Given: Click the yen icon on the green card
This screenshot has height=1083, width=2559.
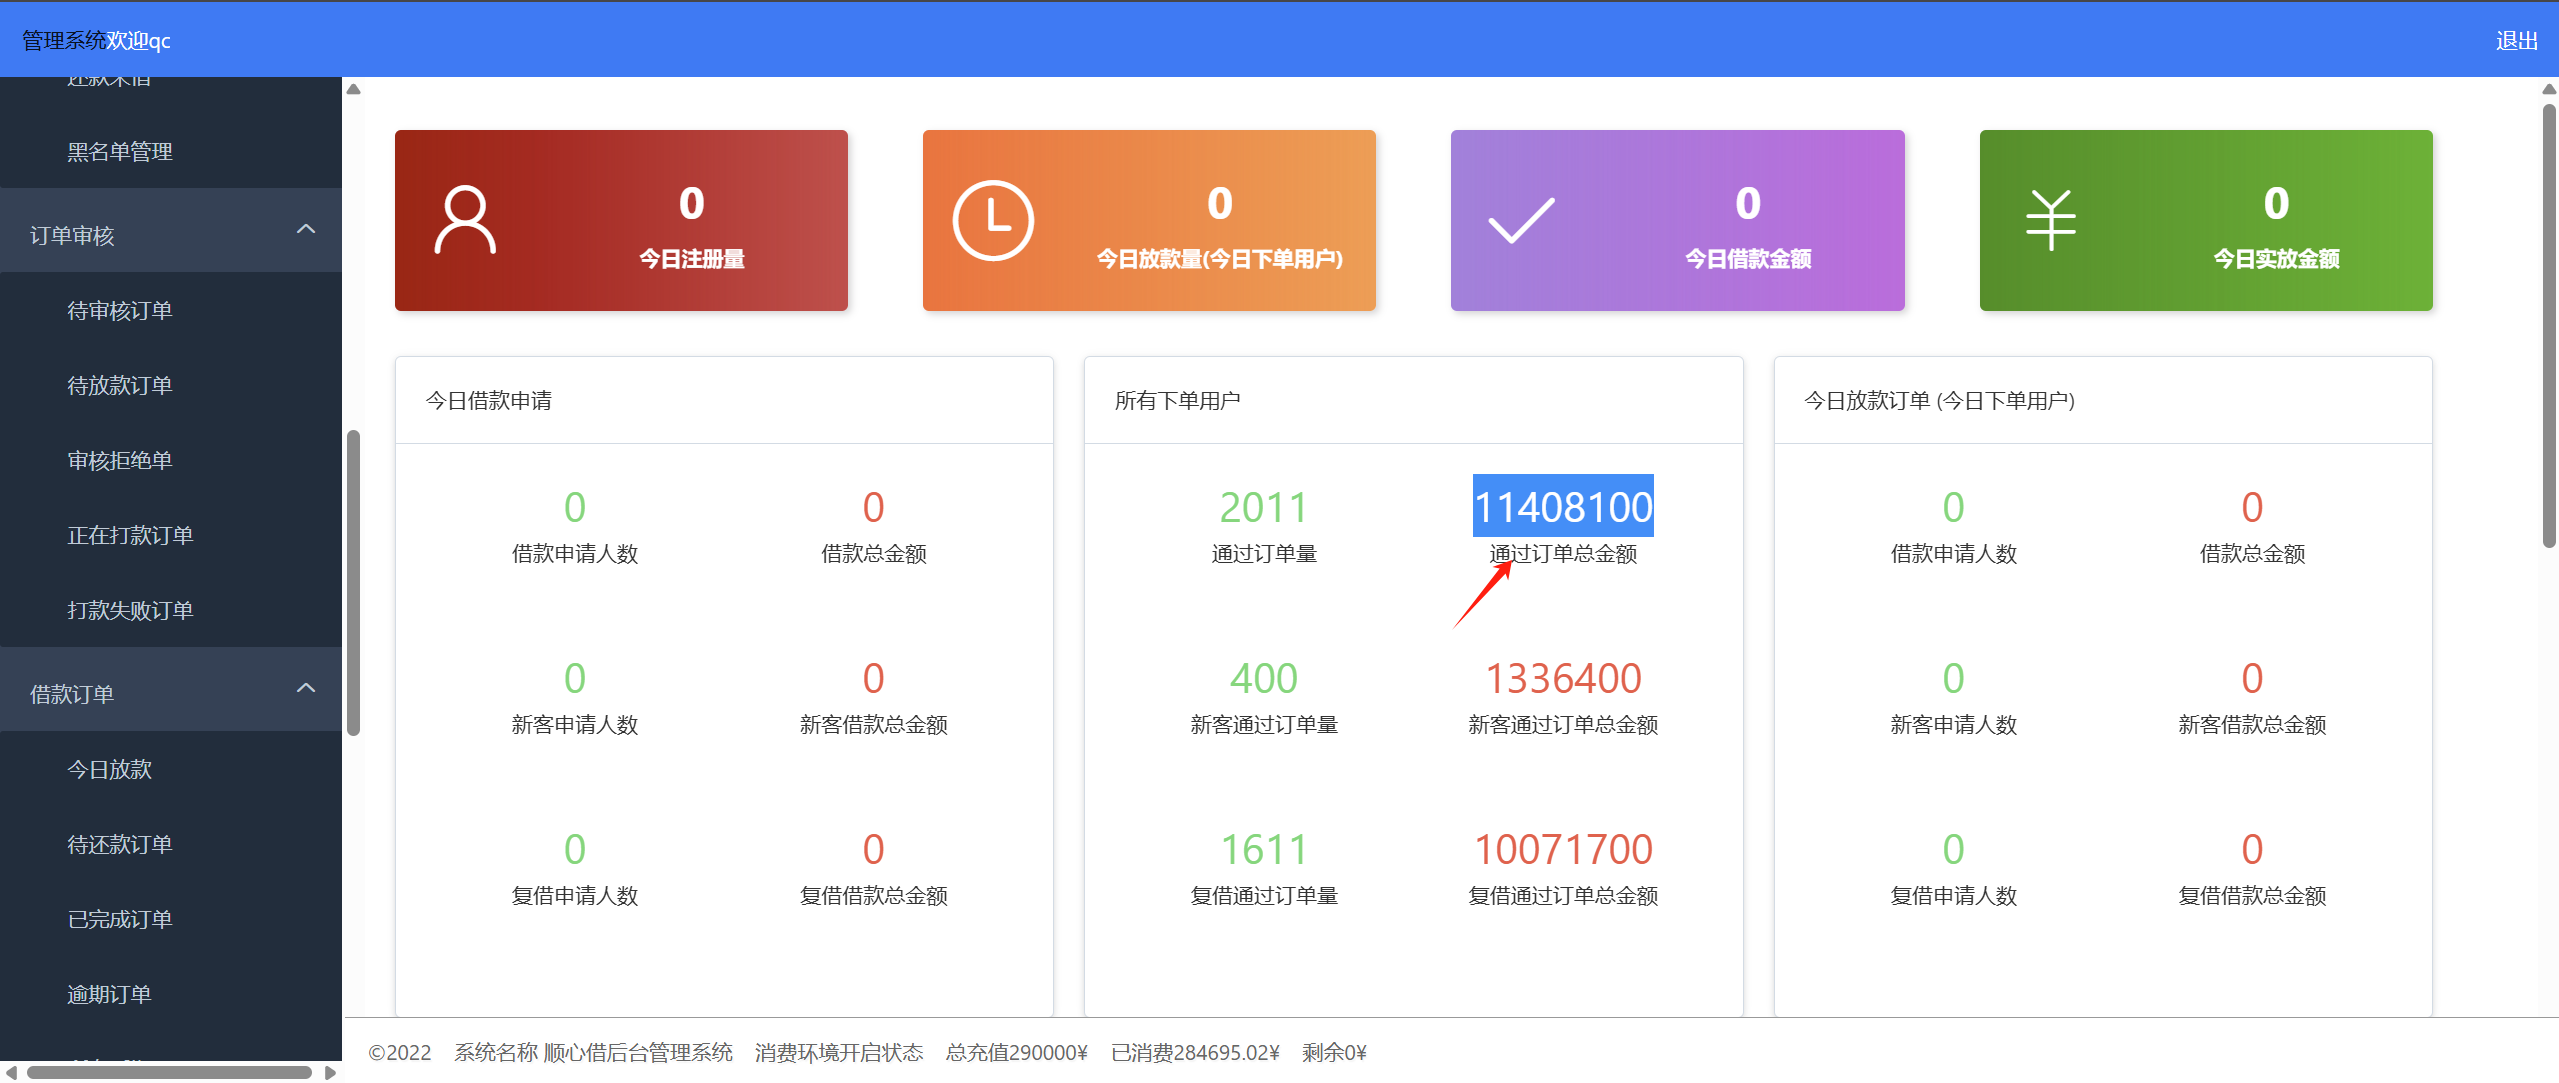Looking at the screenshot, I should tap(2050, 220).
